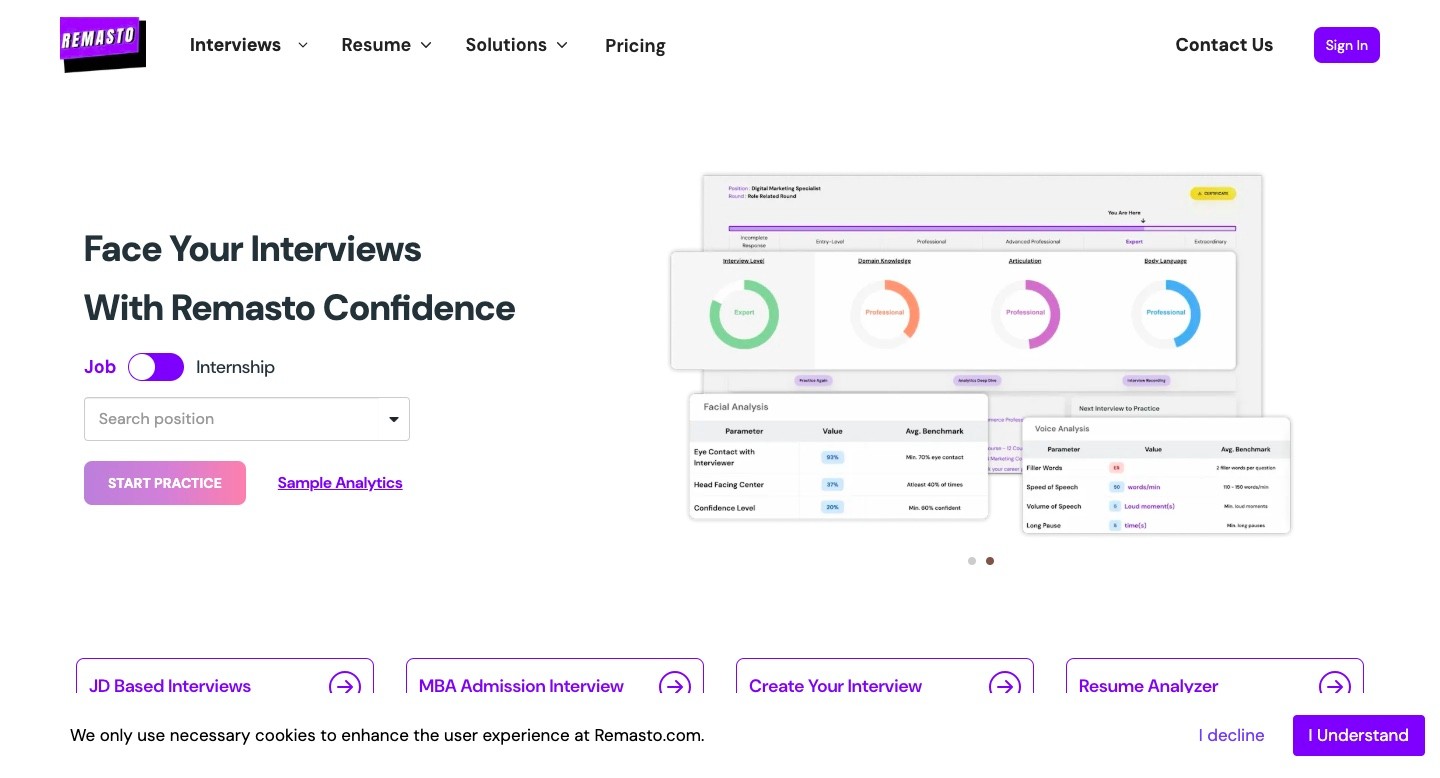Open the MBA Admission Interview card title
Screen dimensions: 1440x778
[521, 686]
